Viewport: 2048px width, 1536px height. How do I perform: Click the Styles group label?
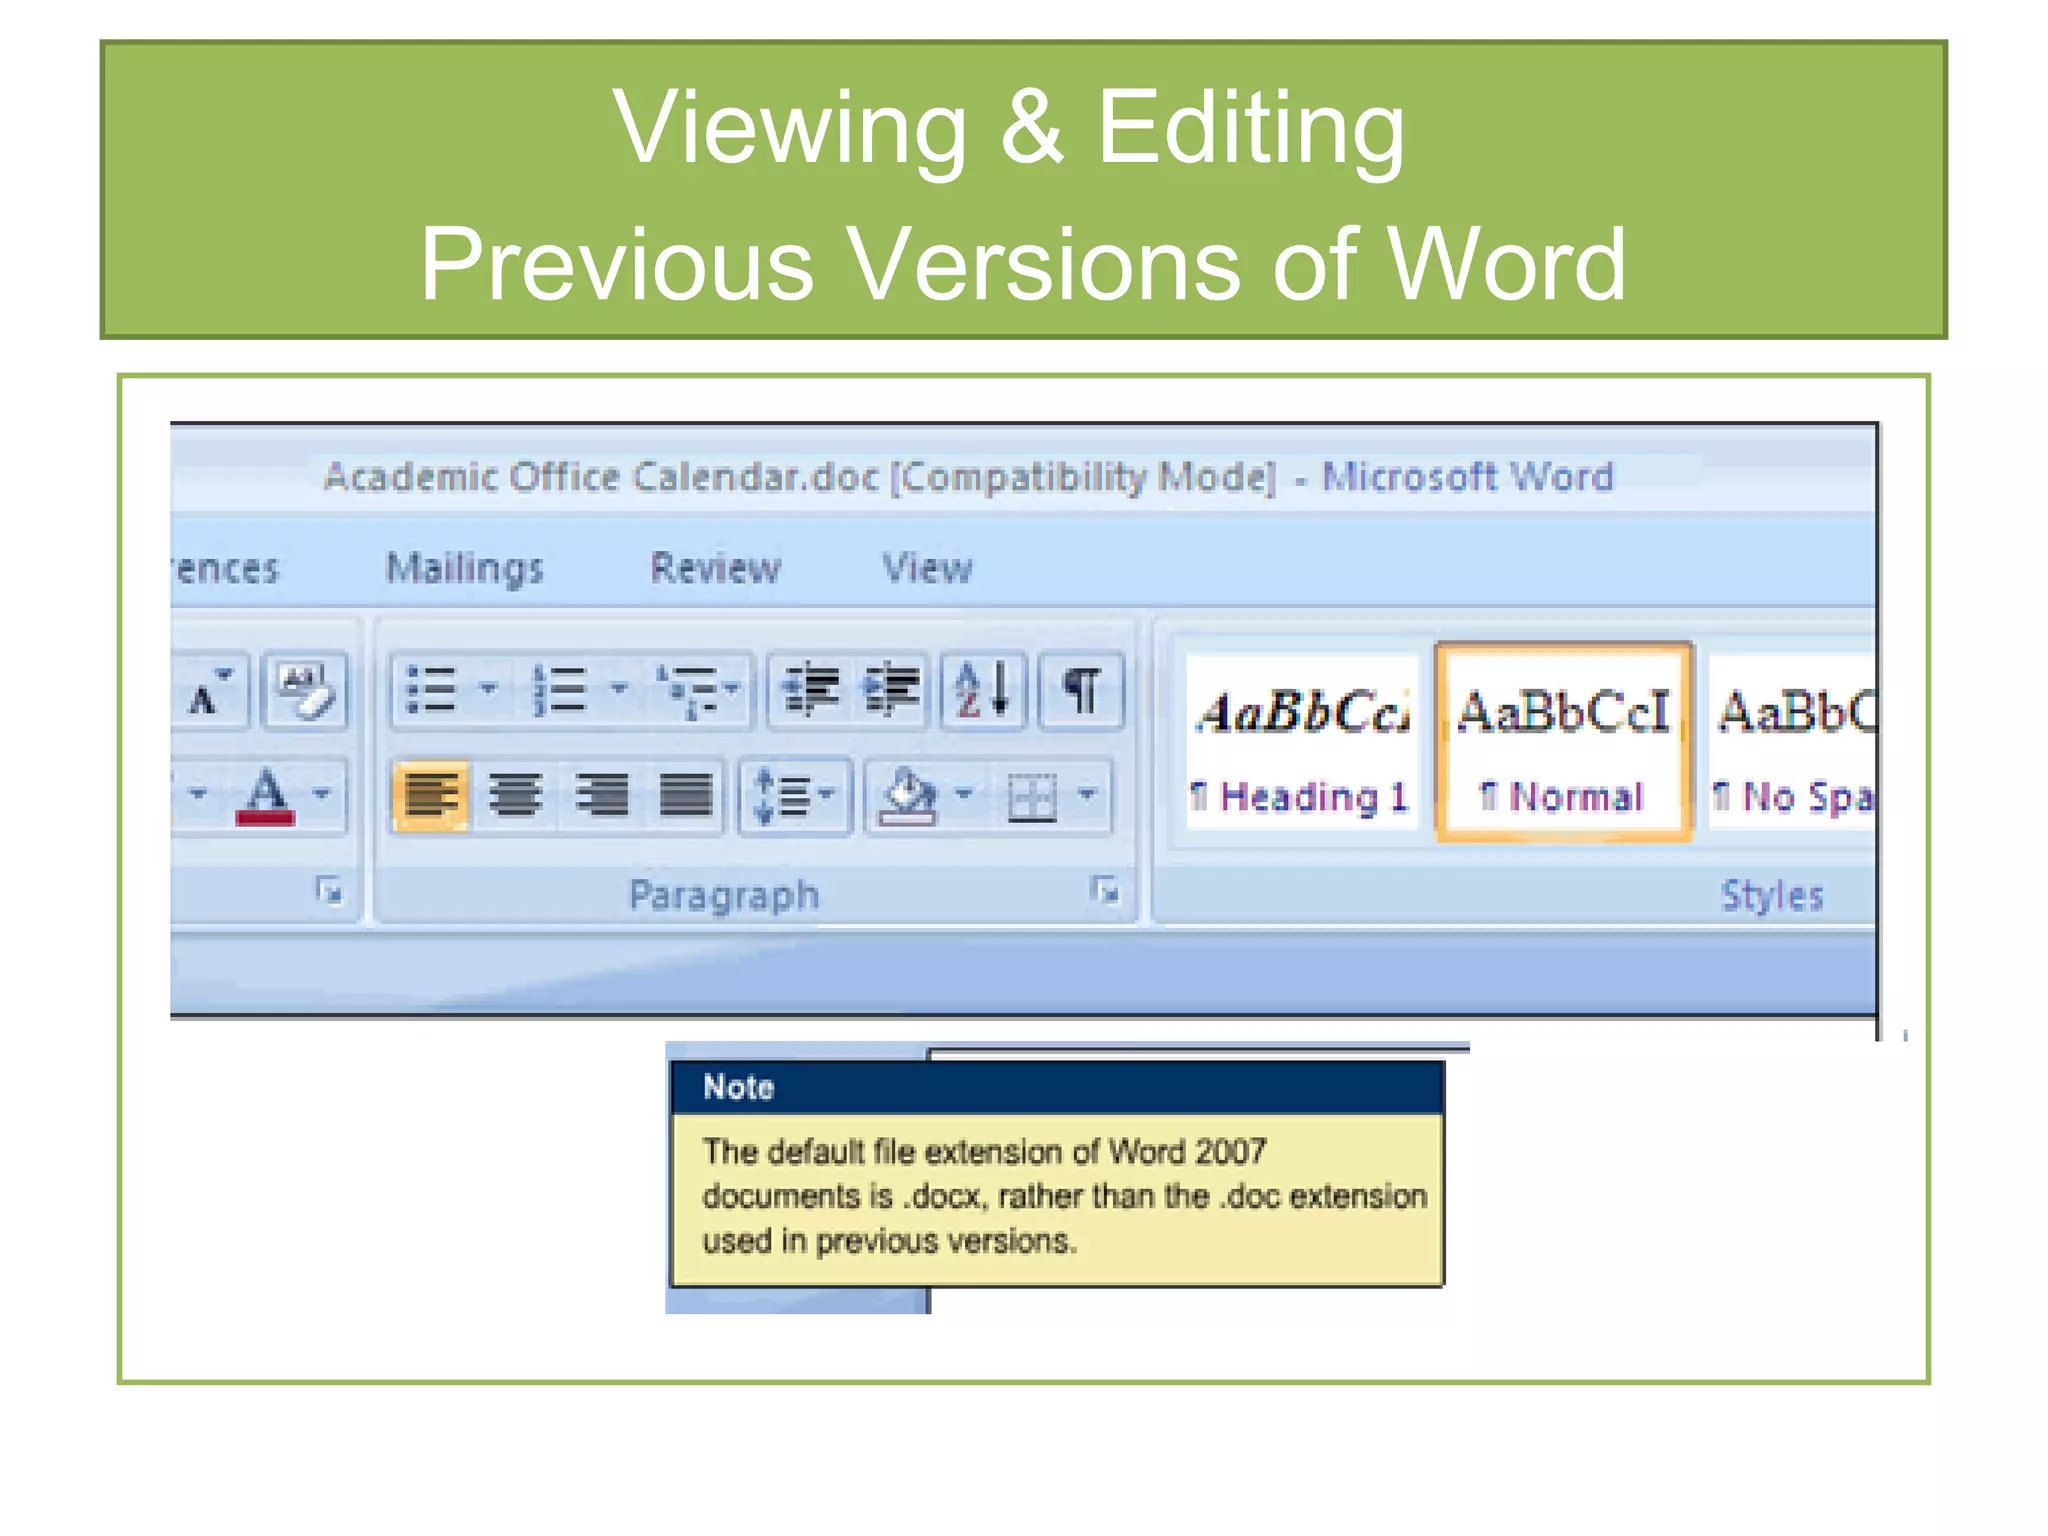(1772, 894)
